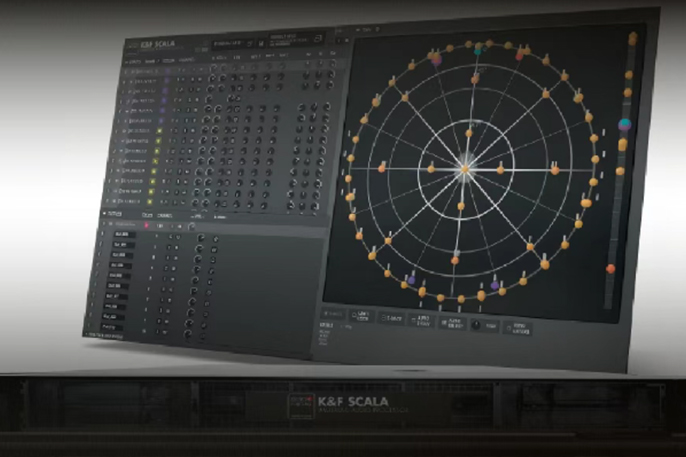Select the purple speaker at ring's lower right
Image resolution: width=686 pixels, height=457 pixels.
click(x=495, y=286)
